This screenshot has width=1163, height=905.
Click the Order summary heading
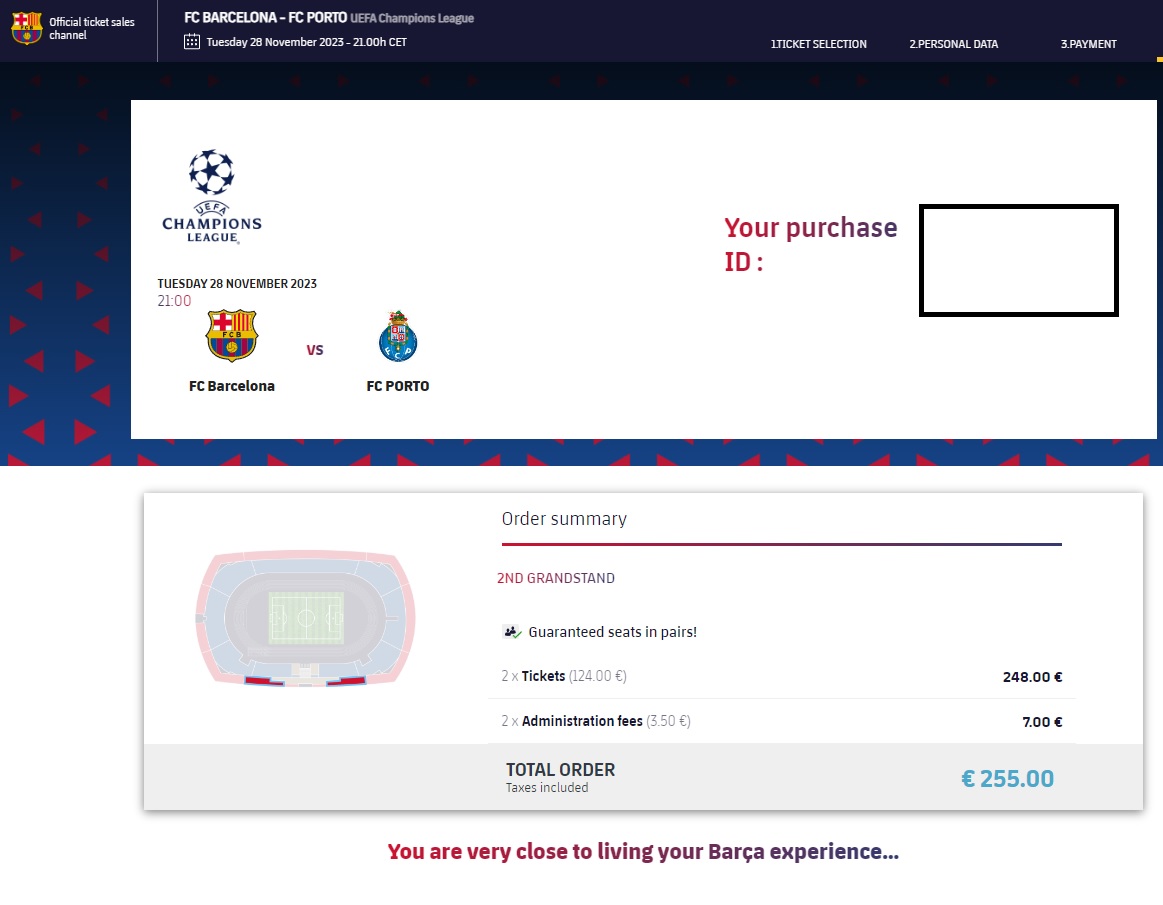click(564, 519)
